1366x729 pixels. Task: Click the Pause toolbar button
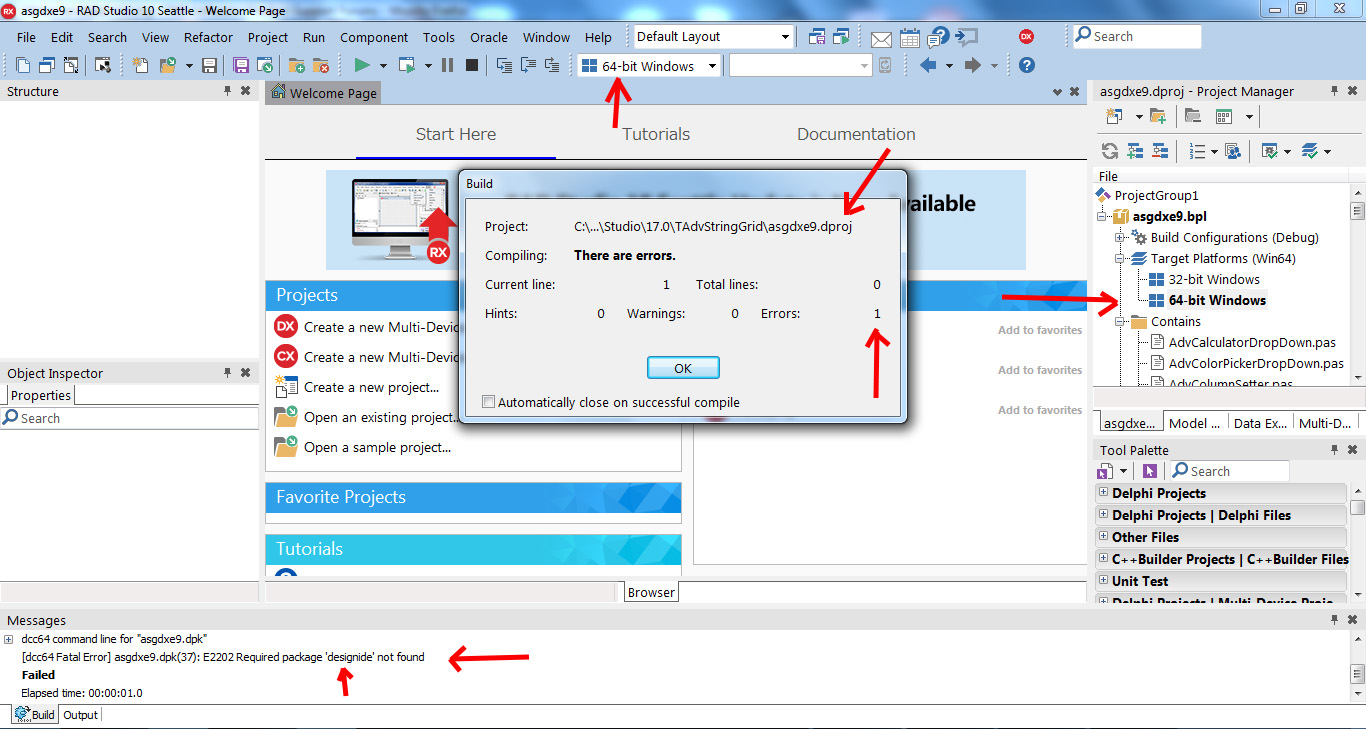coord(447,66)
